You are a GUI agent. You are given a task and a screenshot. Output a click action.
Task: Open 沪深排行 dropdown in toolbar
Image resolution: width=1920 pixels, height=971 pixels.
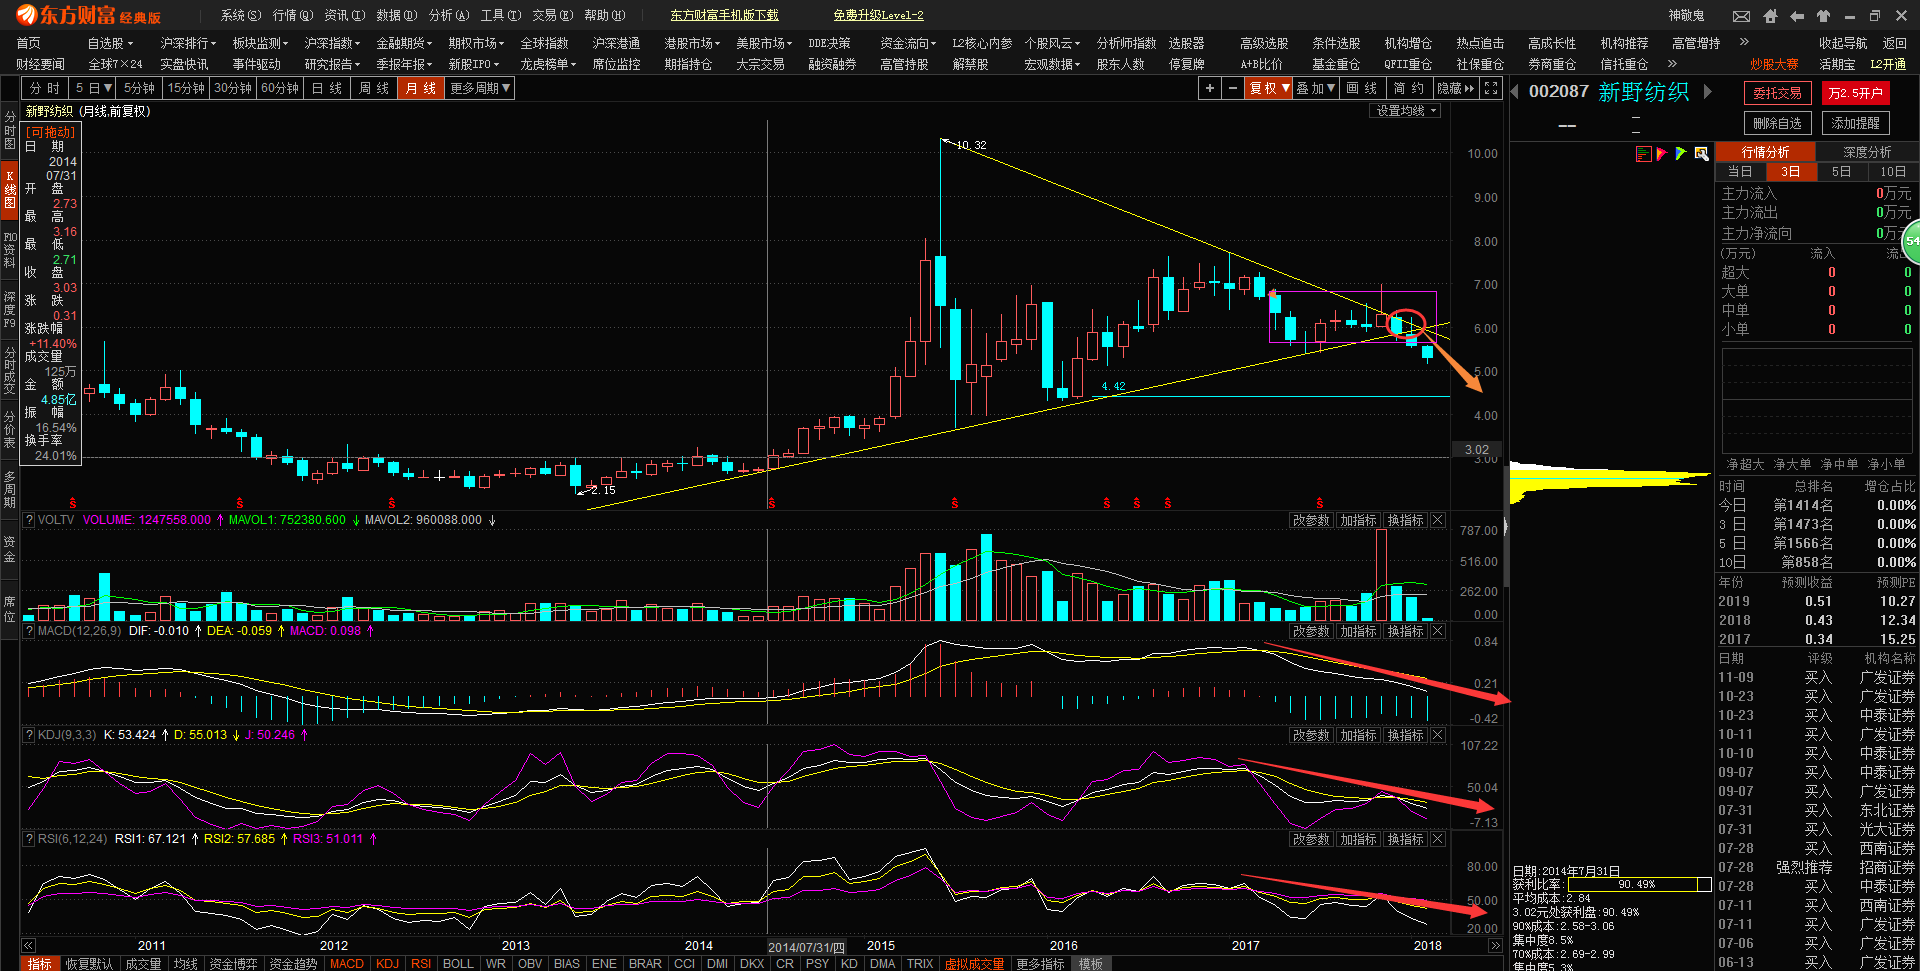coord(188,43)
